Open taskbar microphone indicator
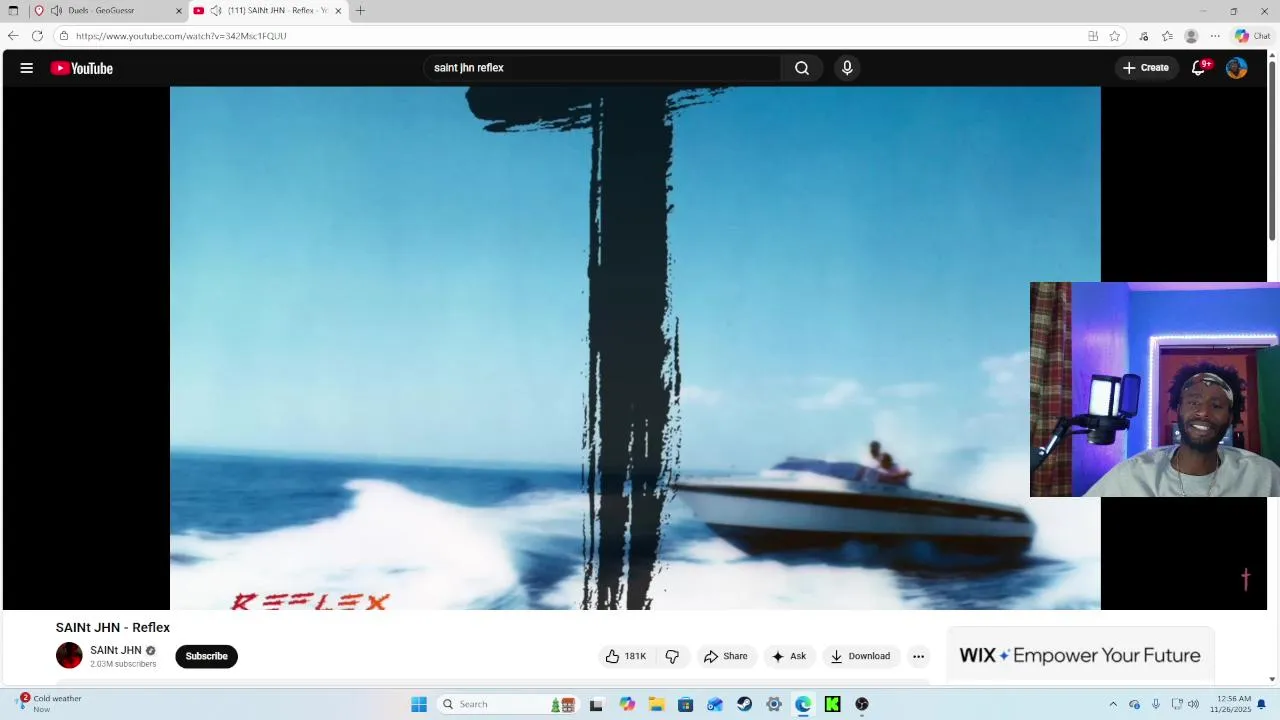Screen dimensions: 1280x720 coord(1156,704)
